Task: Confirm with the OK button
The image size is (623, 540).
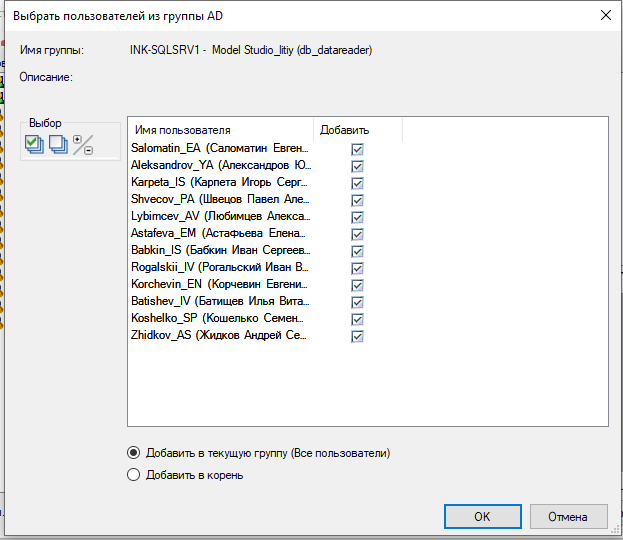Action: tap(482, 516)
